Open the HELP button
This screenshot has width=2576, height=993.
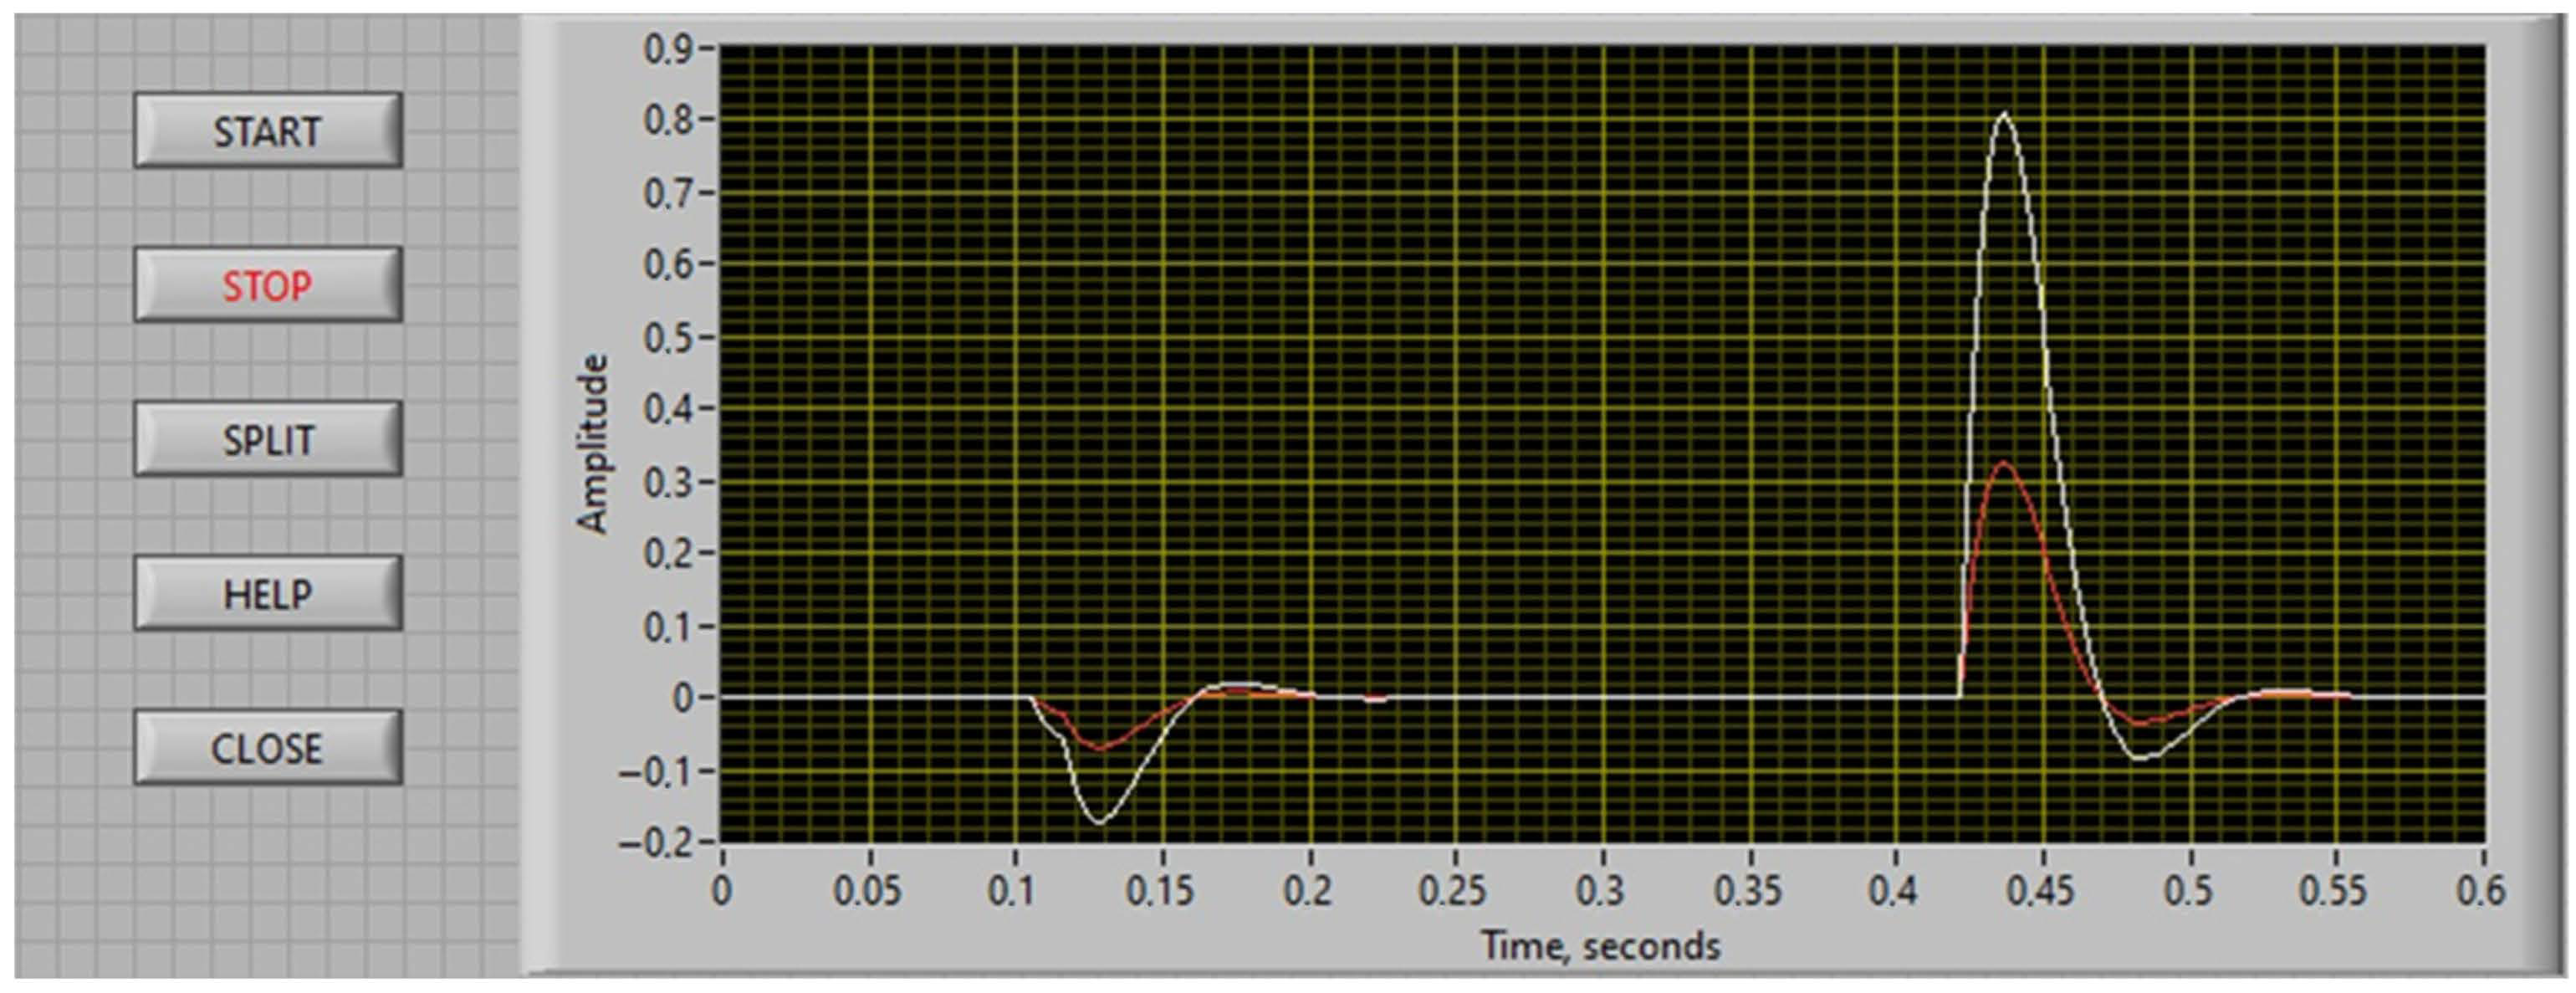pyautogui.click(x=268, y=594)
